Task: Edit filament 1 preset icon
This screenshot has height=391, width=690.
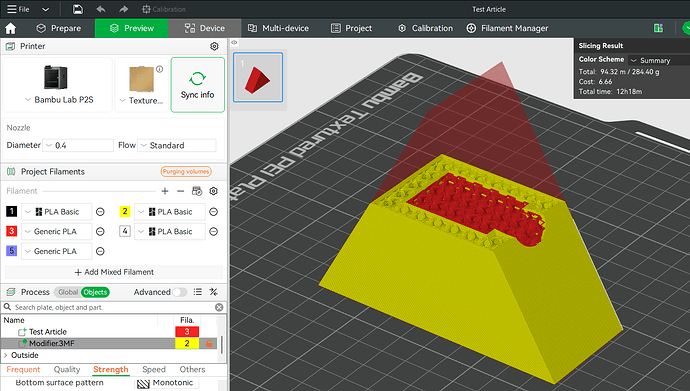Action: 100,212
